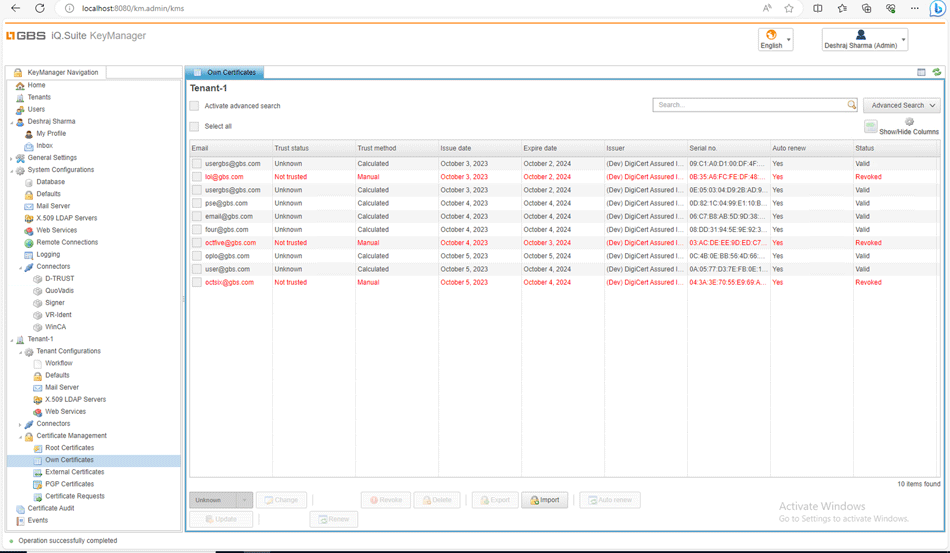Image resolution: width=950 pixels, height=553 pixels.
Task: Click the refresh icon in tab bar
Action: 937,72
